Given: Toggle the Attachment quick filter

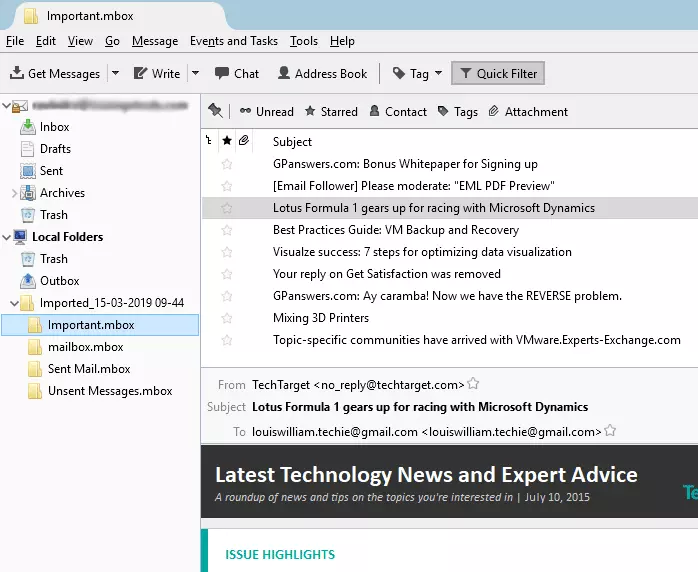Looking at the screenshot, I should coord(528,112).
